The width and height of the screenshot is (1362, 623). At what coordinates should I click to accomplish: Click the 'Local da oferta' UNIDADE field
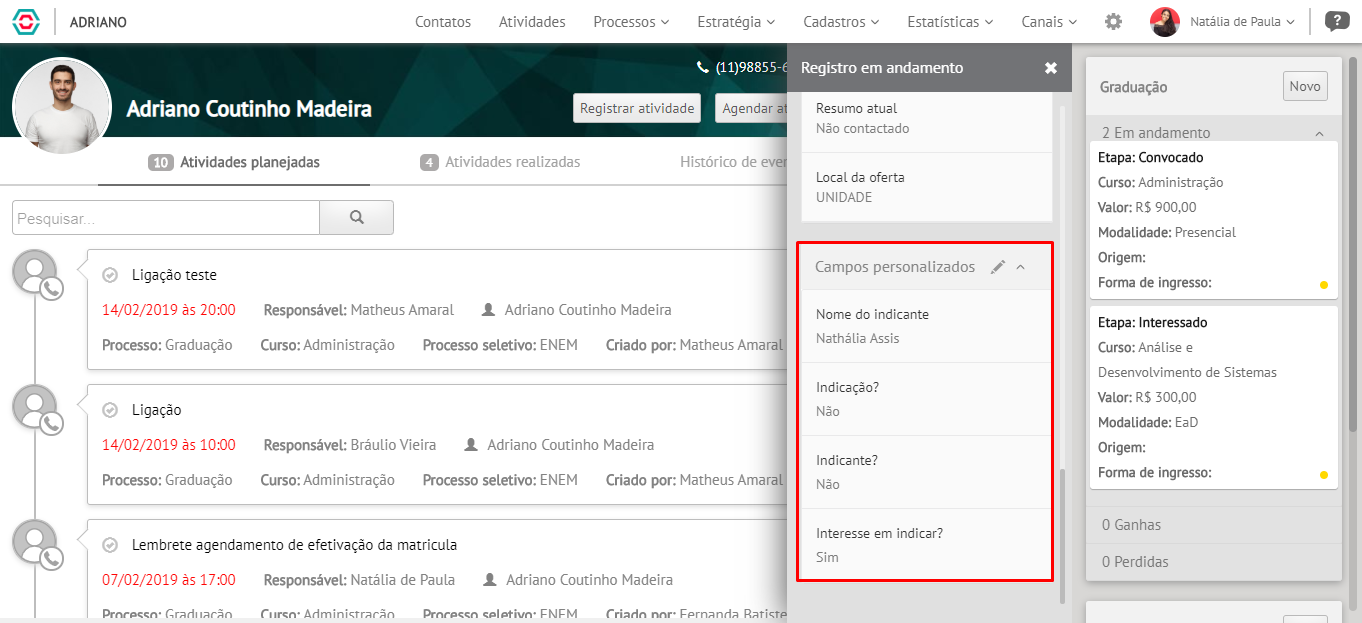pyautogui.click(x=927, y=187)
